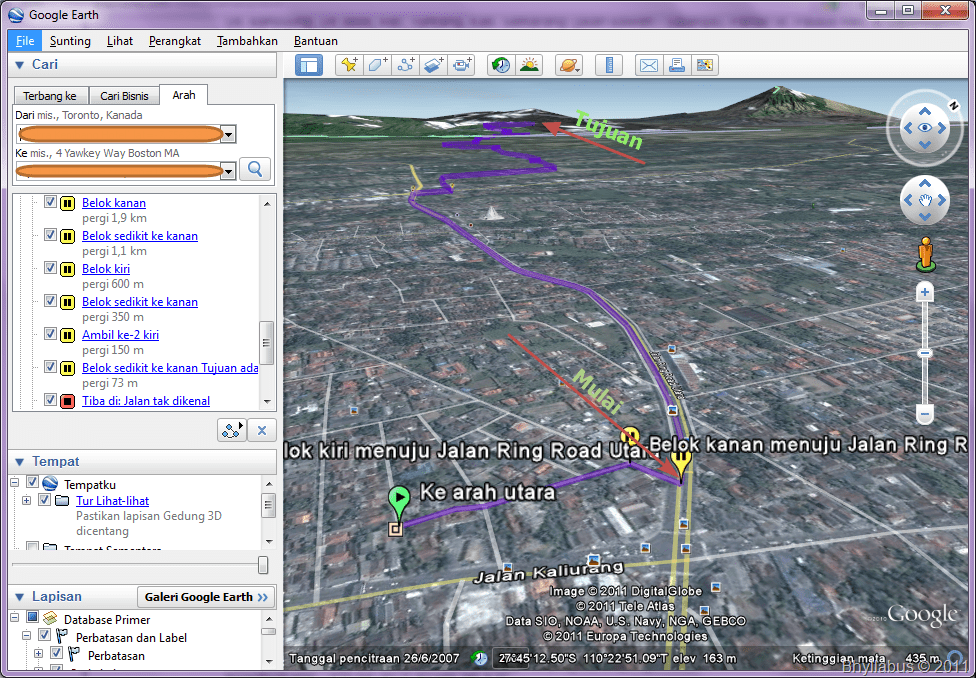Uncheck the Ambil ke-2 kiri step
Image resolution: width=976 pixels, height=678 pixels.
pyautogui.click(x=50, y=334)
